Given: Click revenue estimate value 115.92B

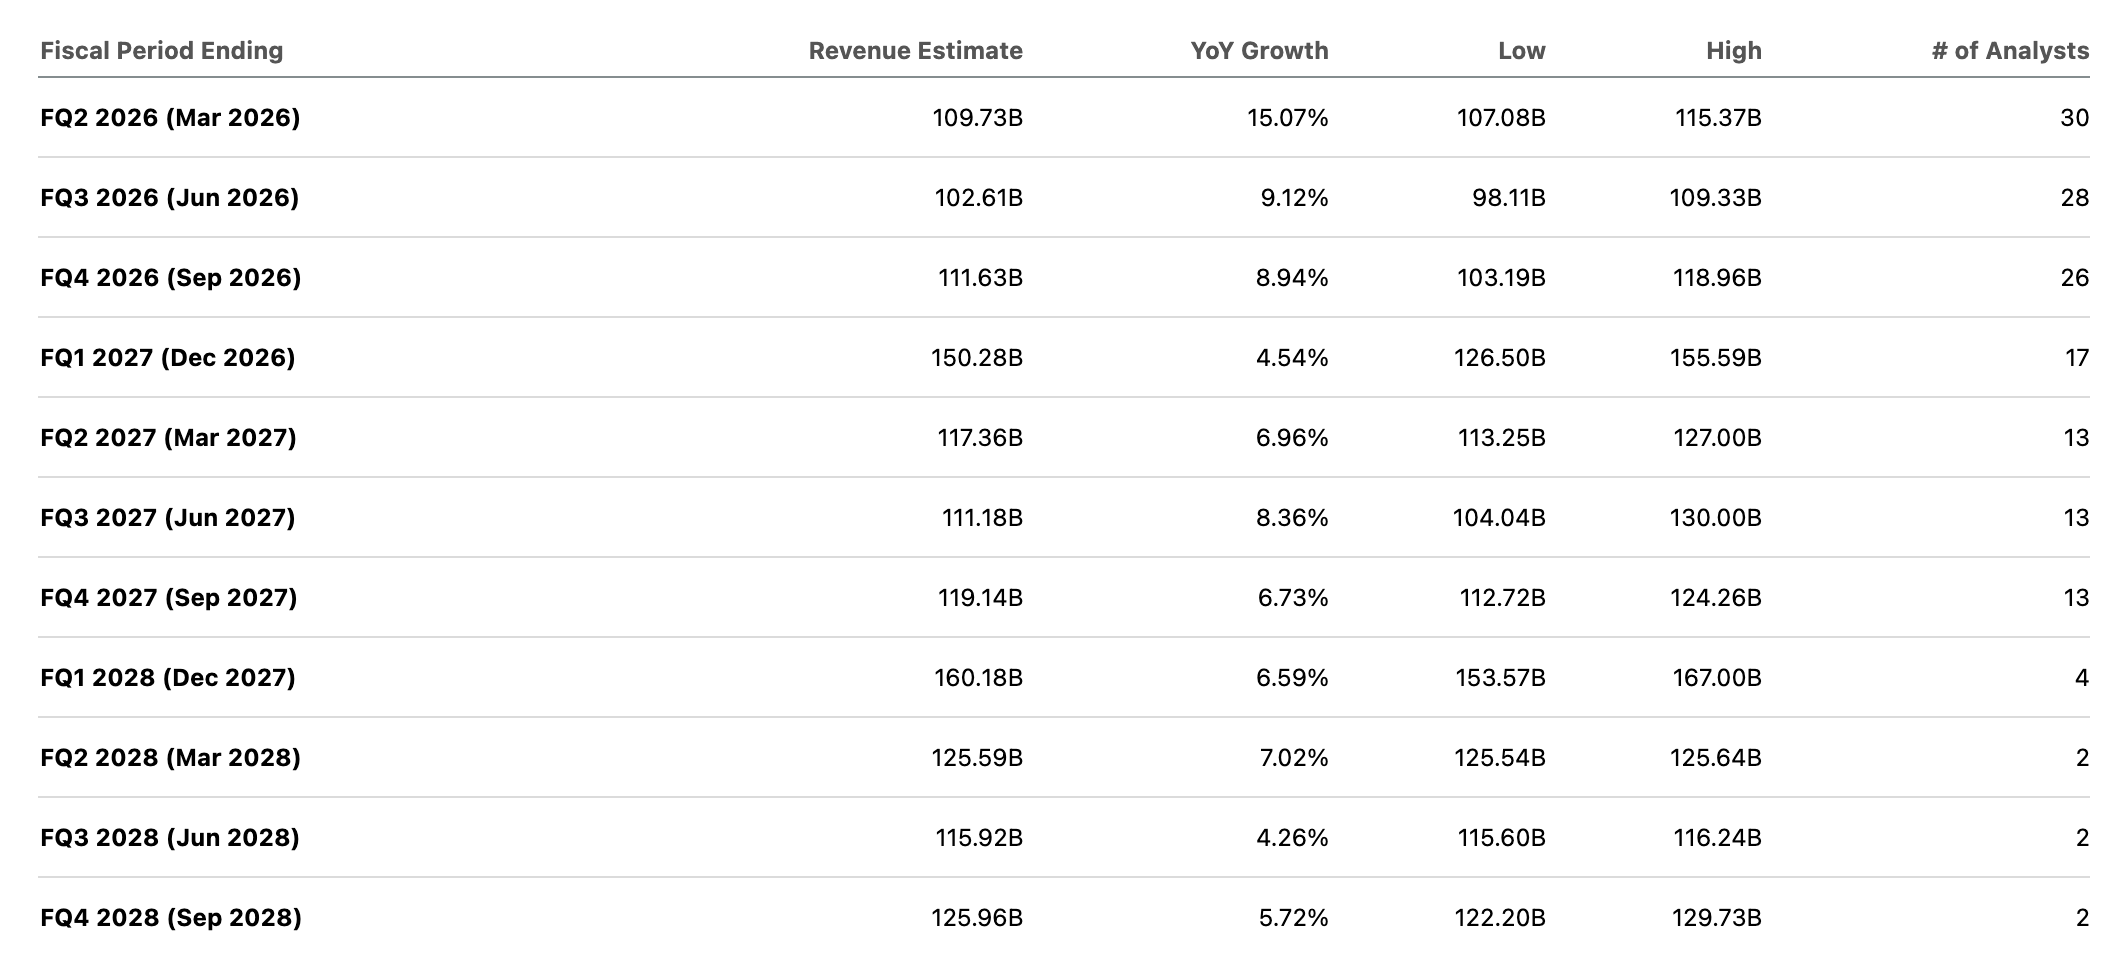Looking at the screenshot, I should point(979,838).
